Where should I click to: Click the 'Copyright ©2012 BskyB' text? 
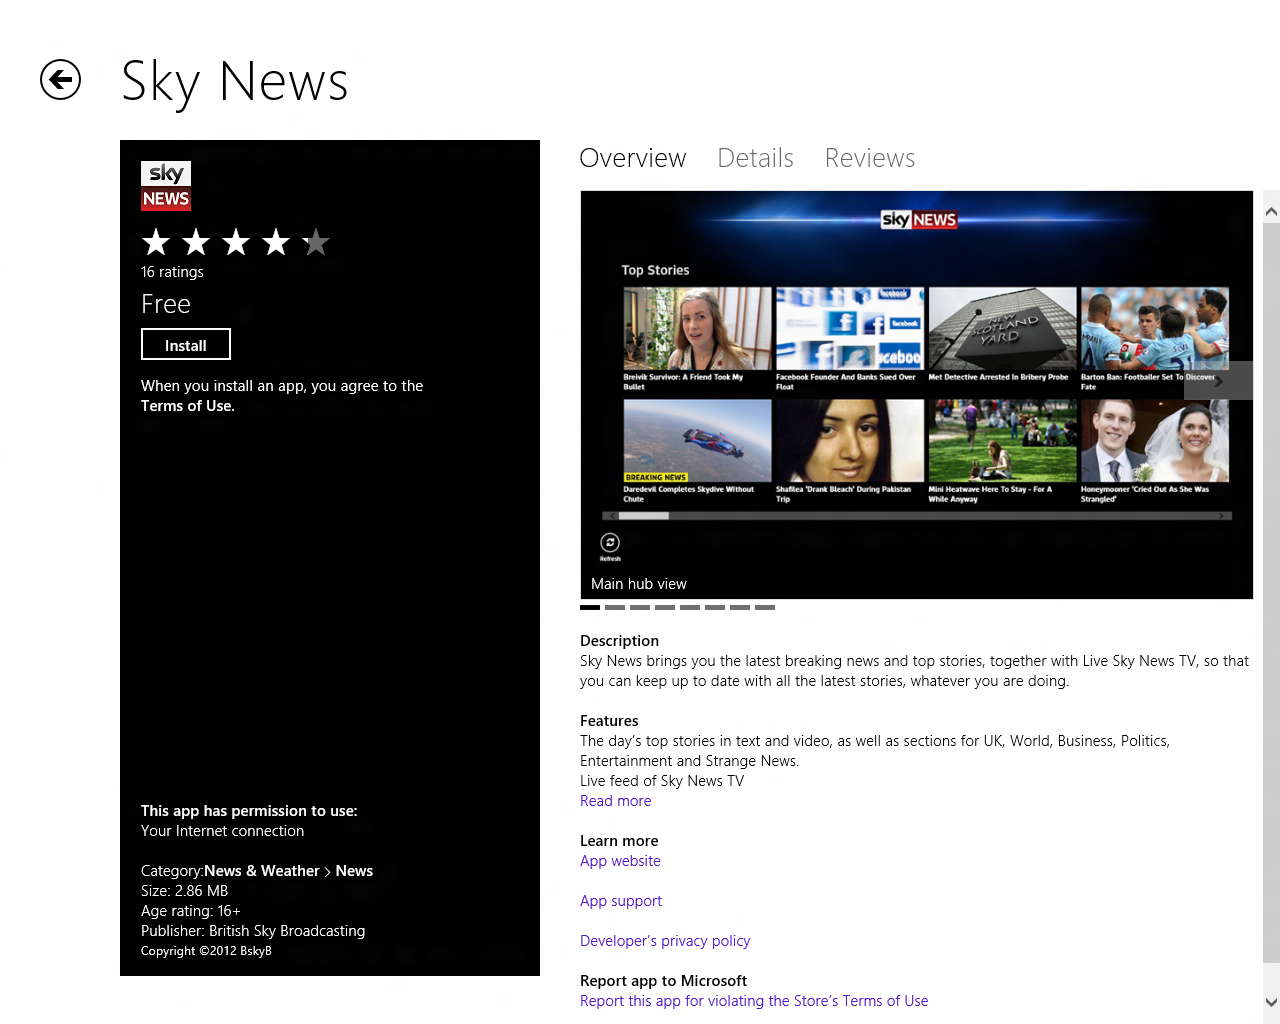click(206, 951)
